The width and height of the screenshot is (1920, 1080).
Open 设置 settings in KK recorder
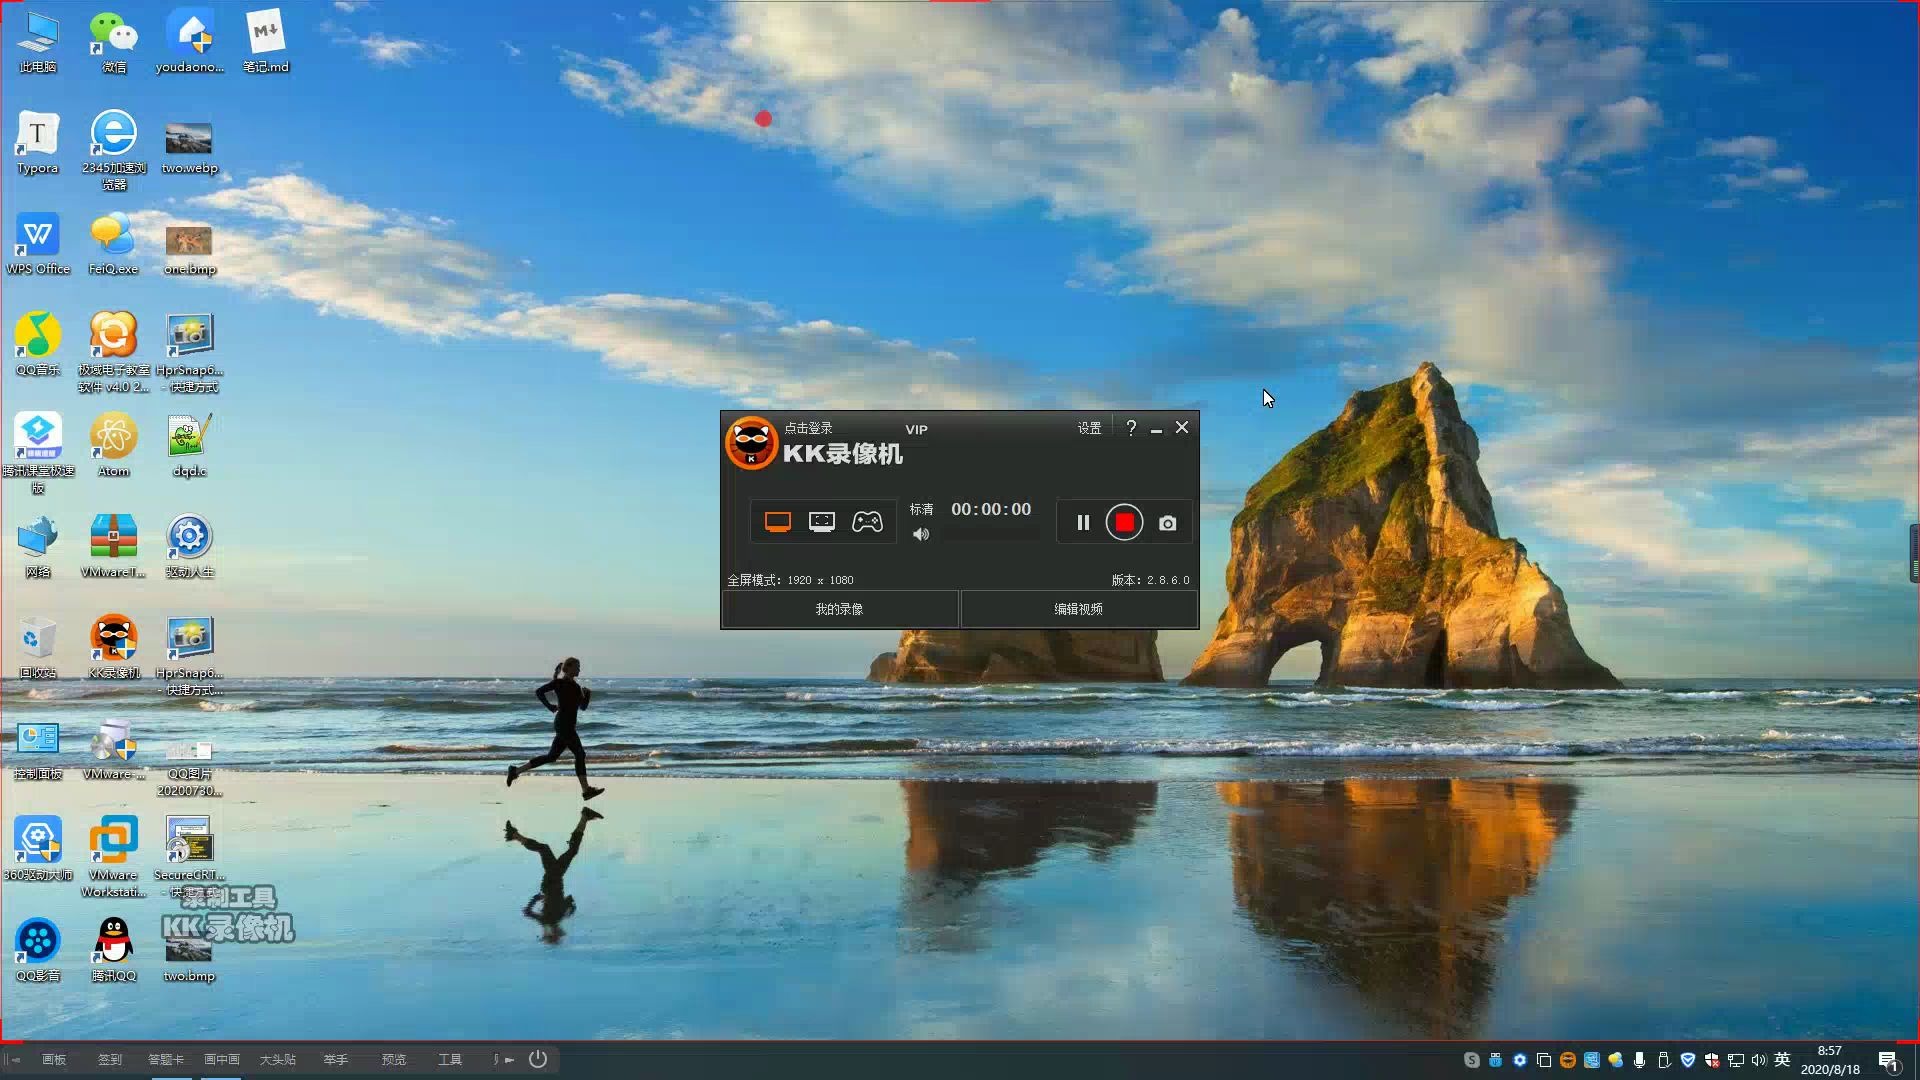click(1089, 428)
